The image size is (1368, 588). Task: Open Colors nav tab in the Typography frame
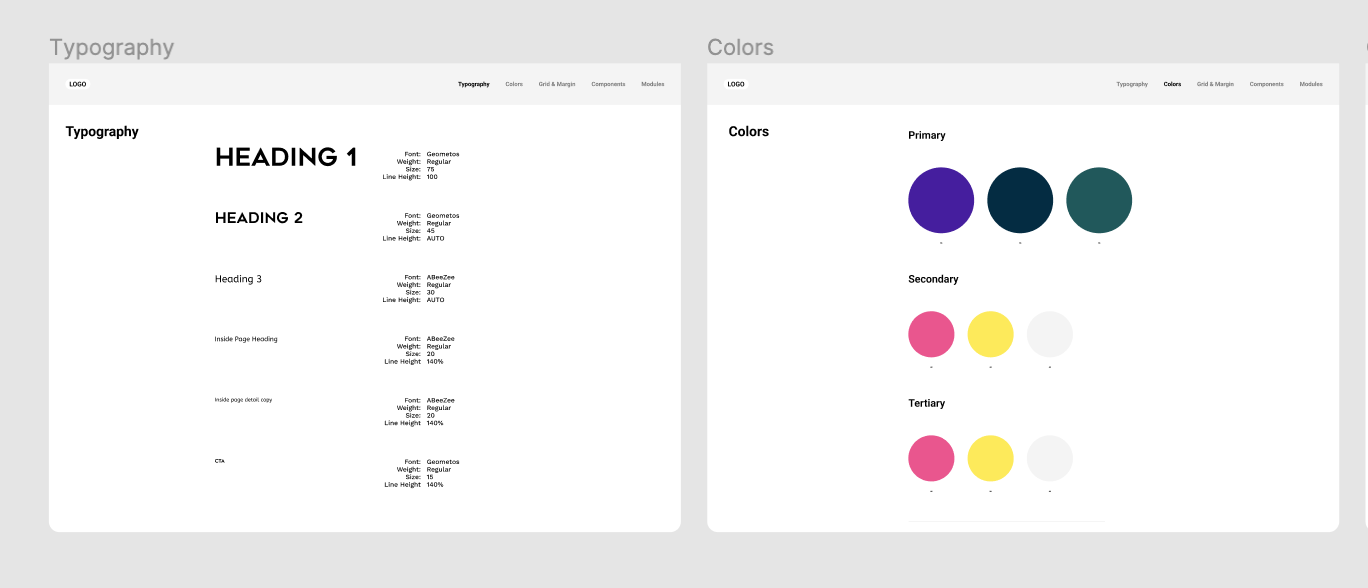pyautogui.click(x=514, y=84)
